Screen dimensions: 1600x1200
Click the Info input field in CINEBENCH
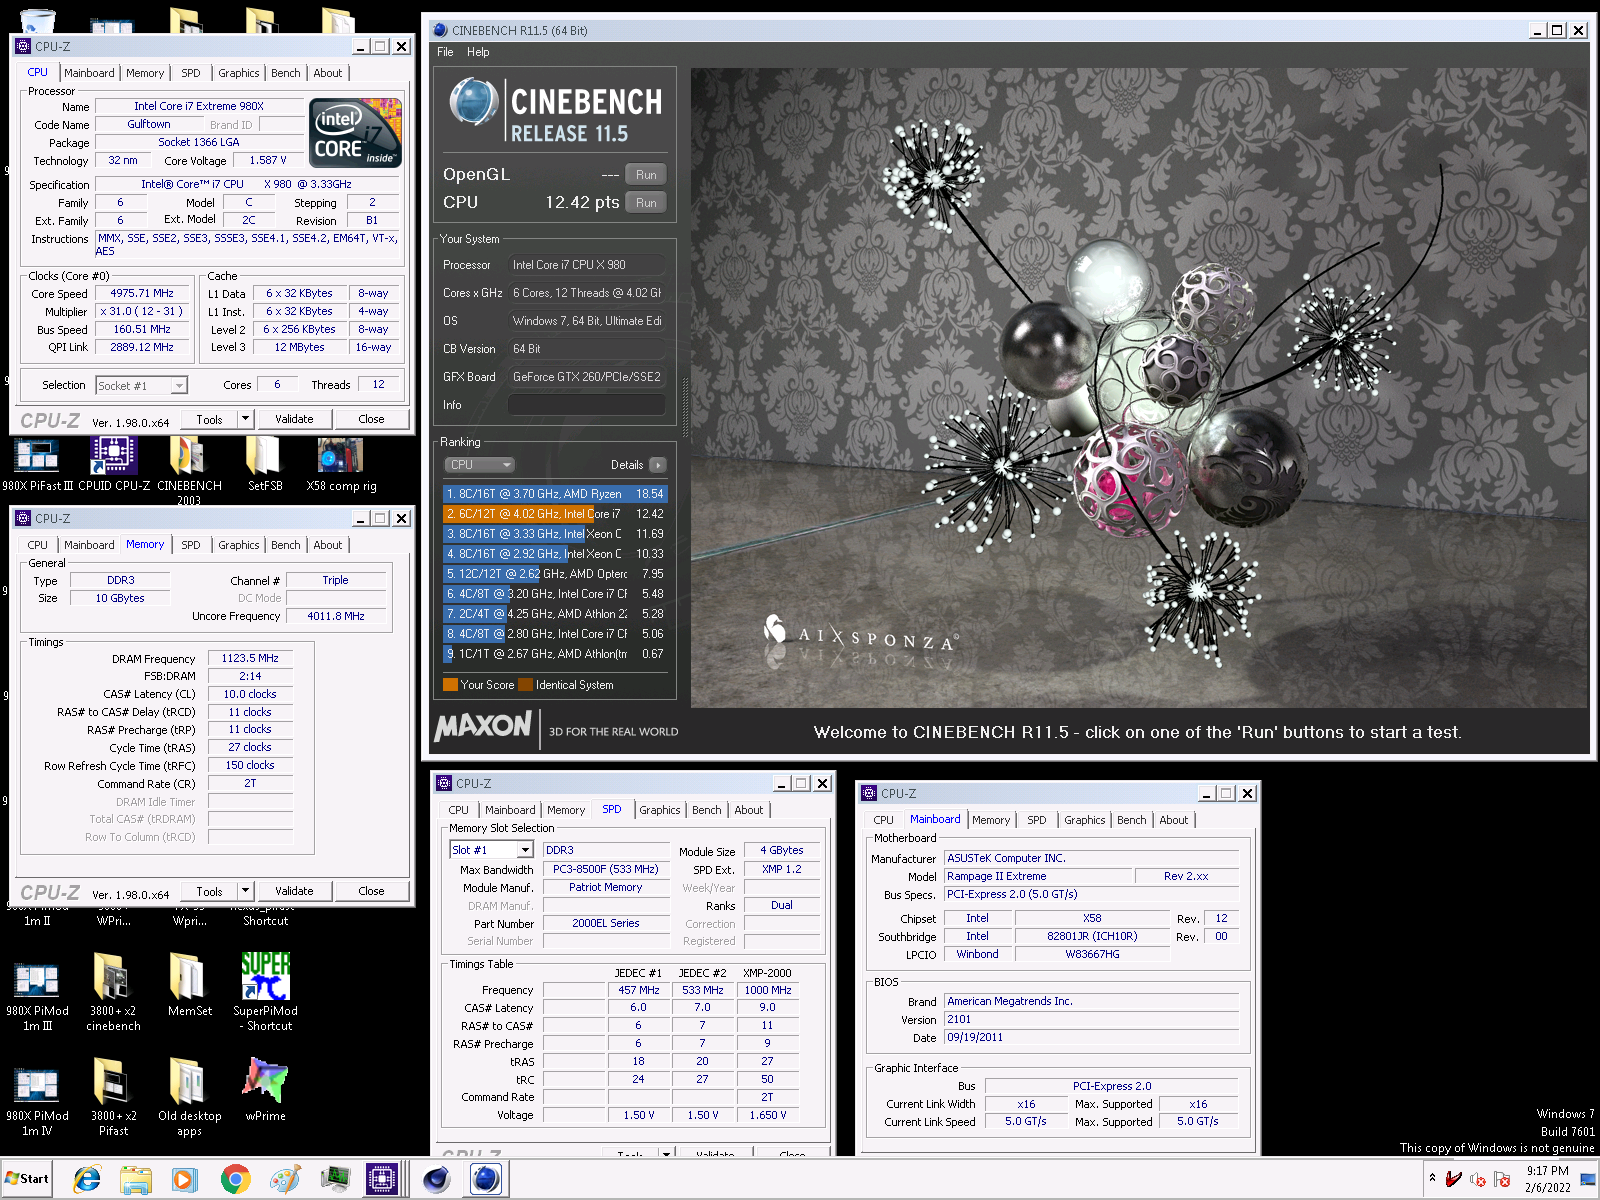587,405
